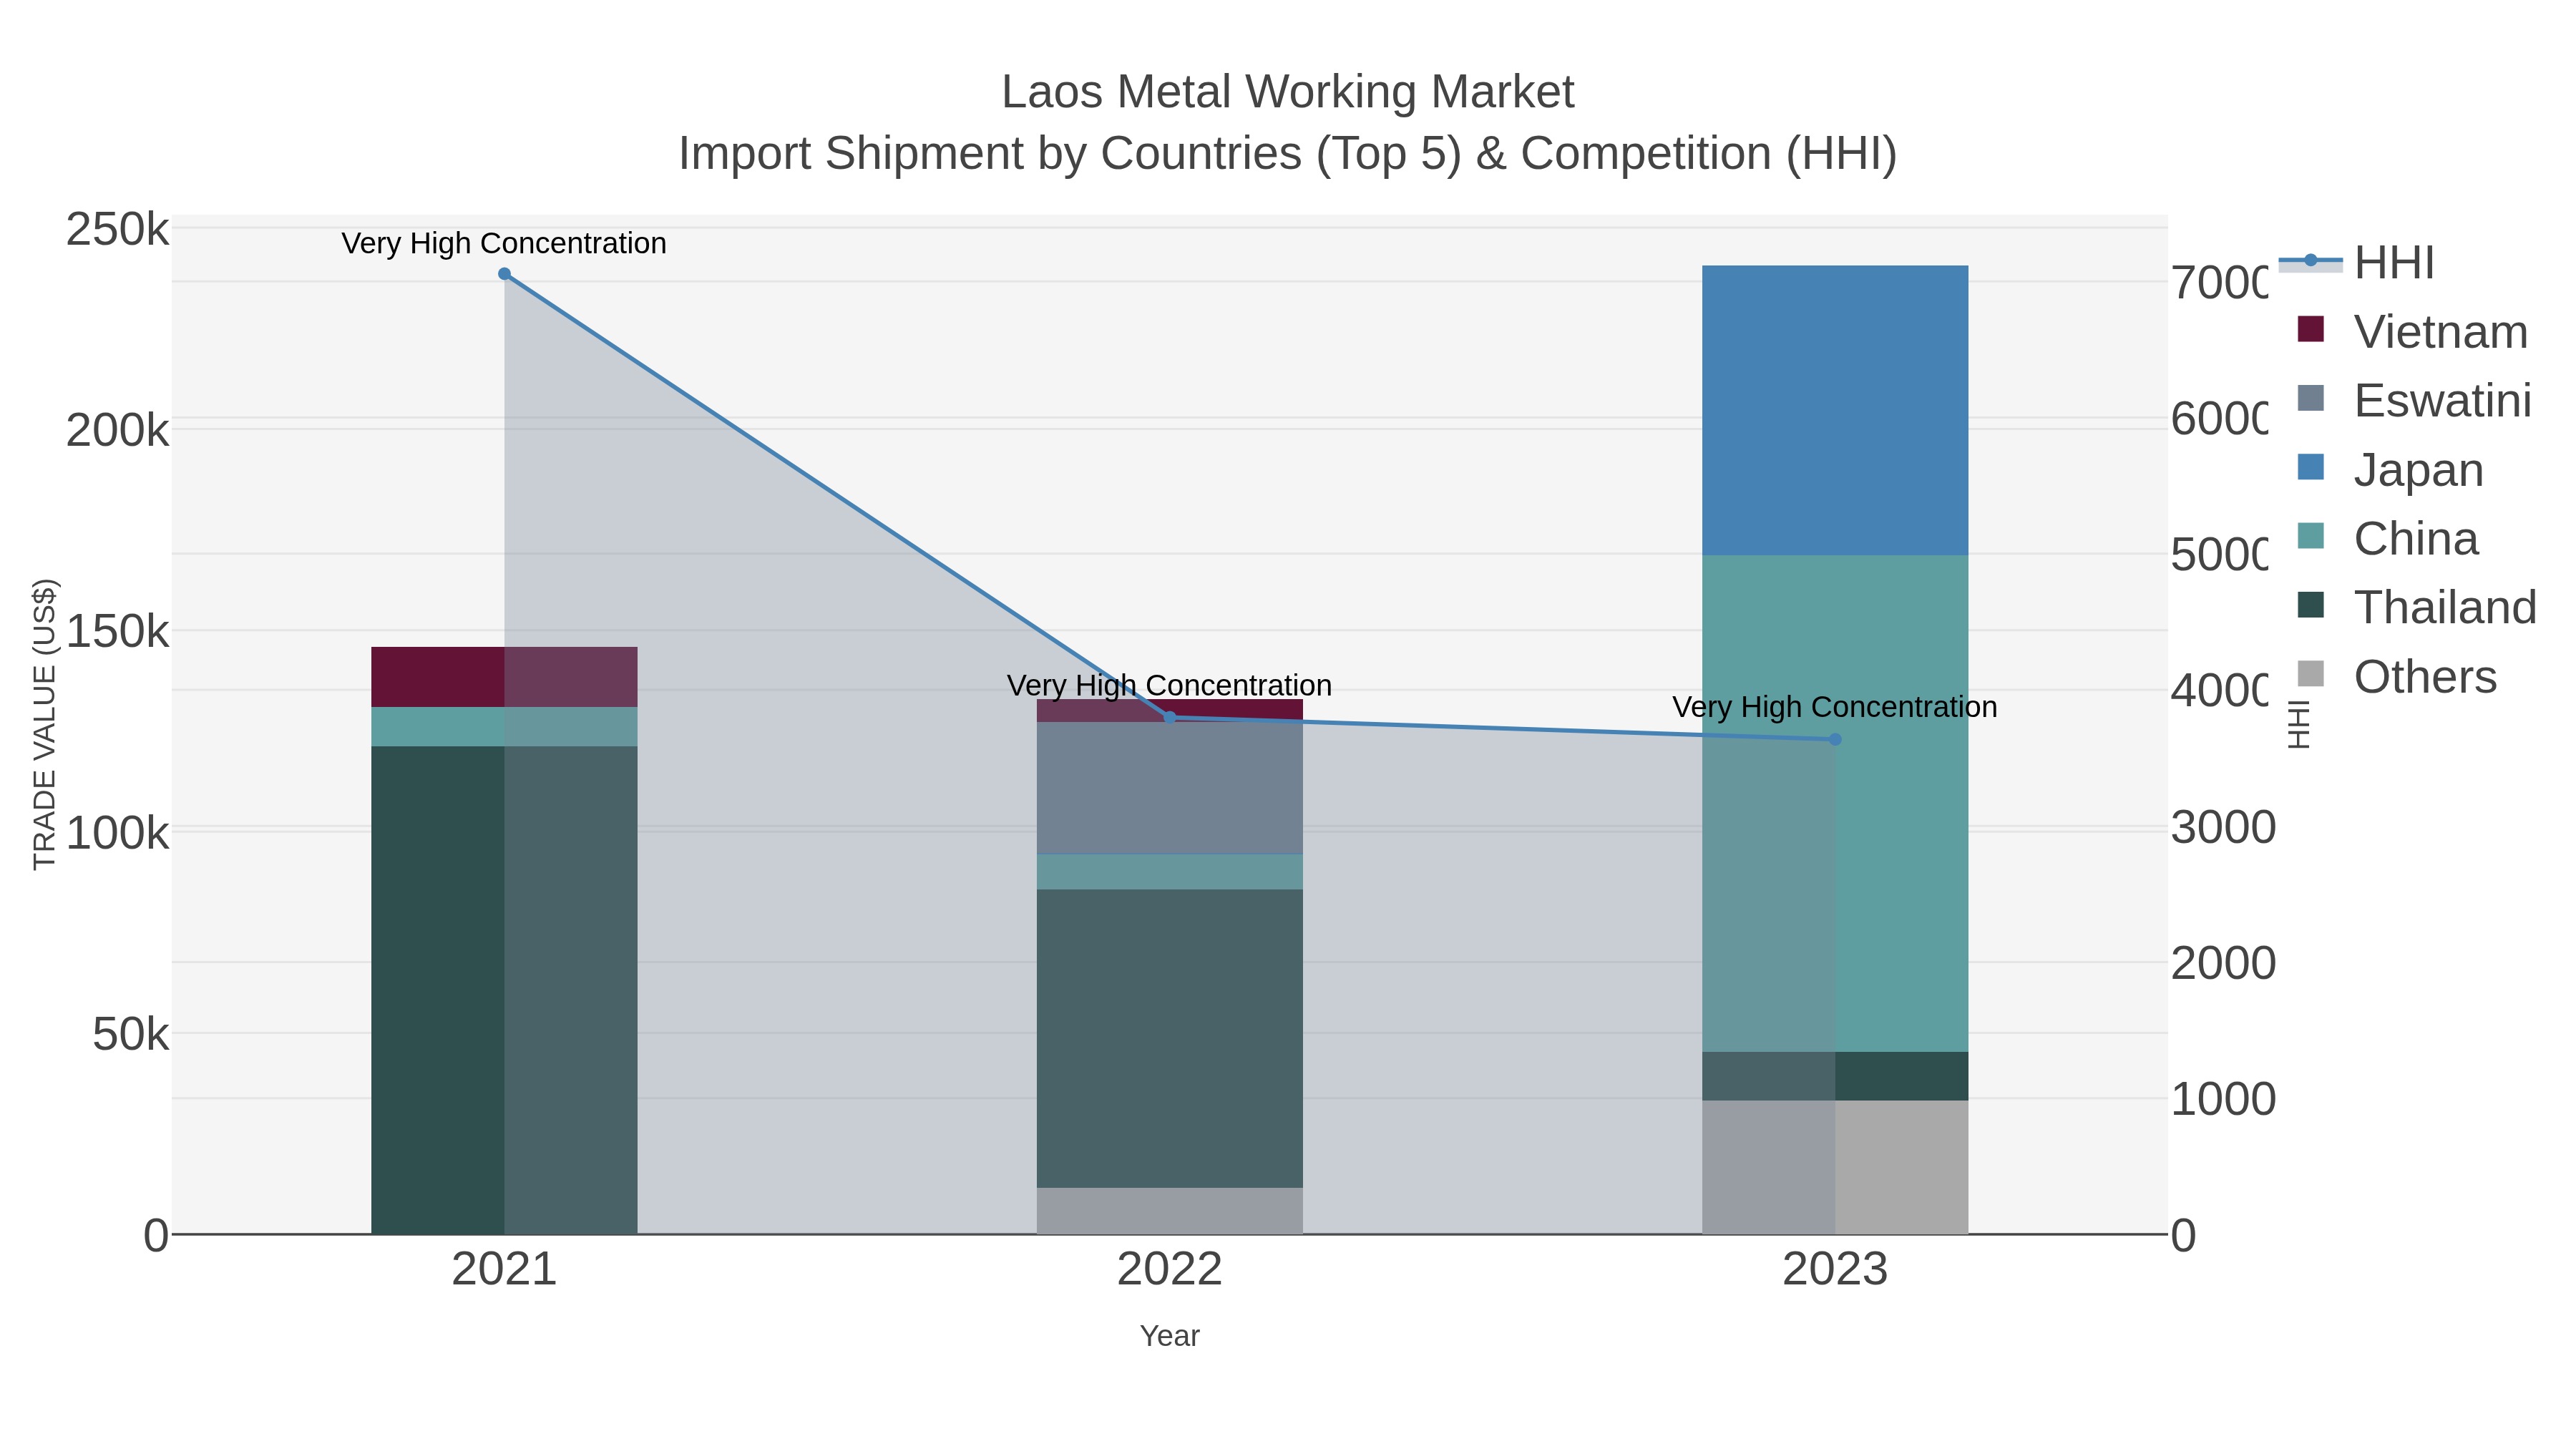Click the 'TRADE VALUE (US$)' axis title
Image resolution: width=2576 pixels, height=1449 pixels.
pos(44,724)
